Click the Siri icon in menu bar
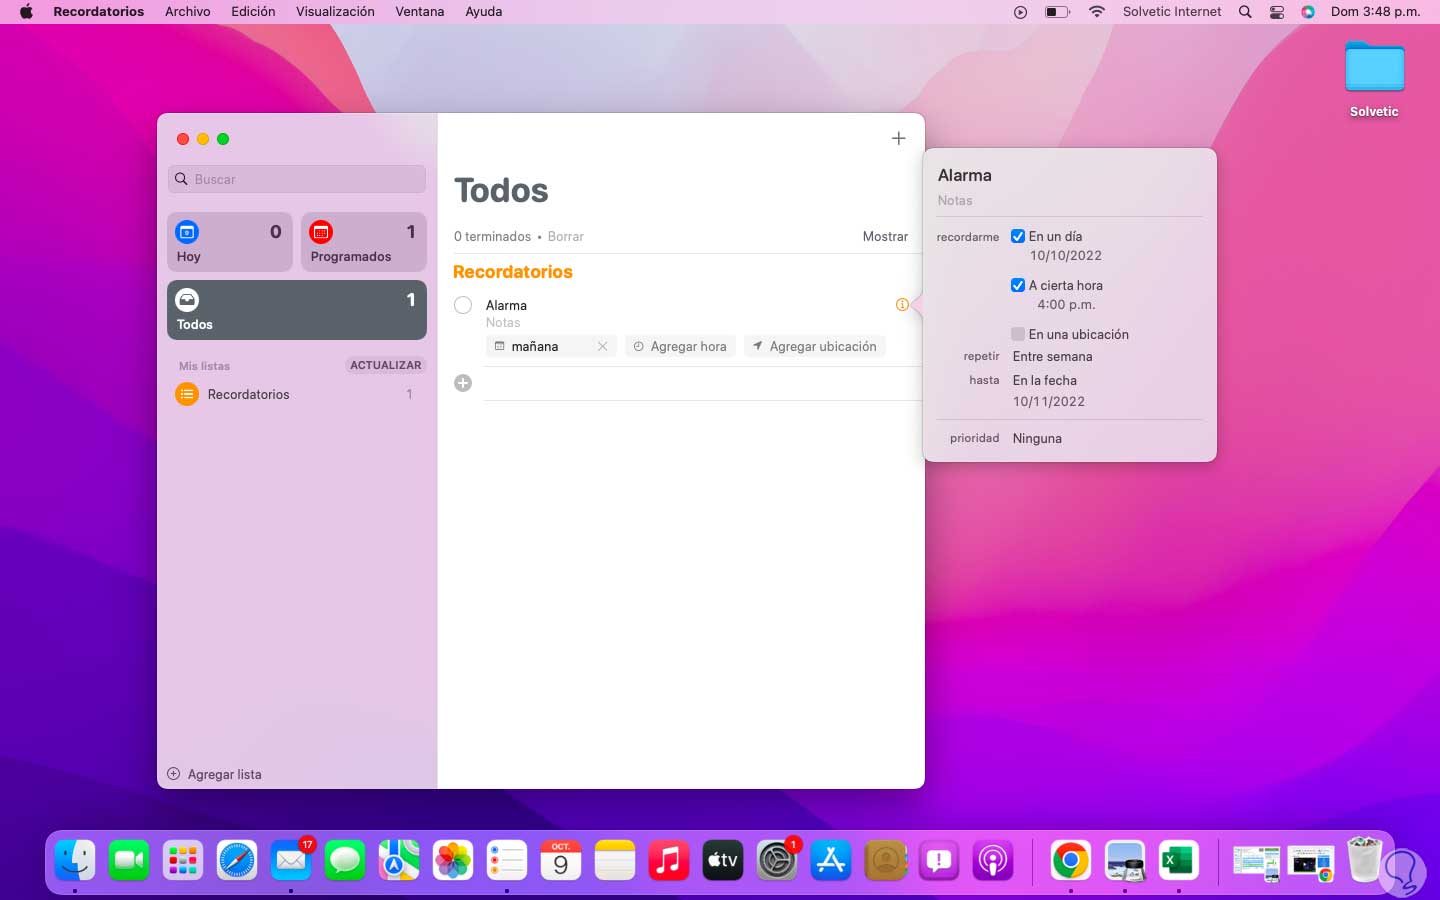Screen dimensions: 1440x900 click(1308, 12)
